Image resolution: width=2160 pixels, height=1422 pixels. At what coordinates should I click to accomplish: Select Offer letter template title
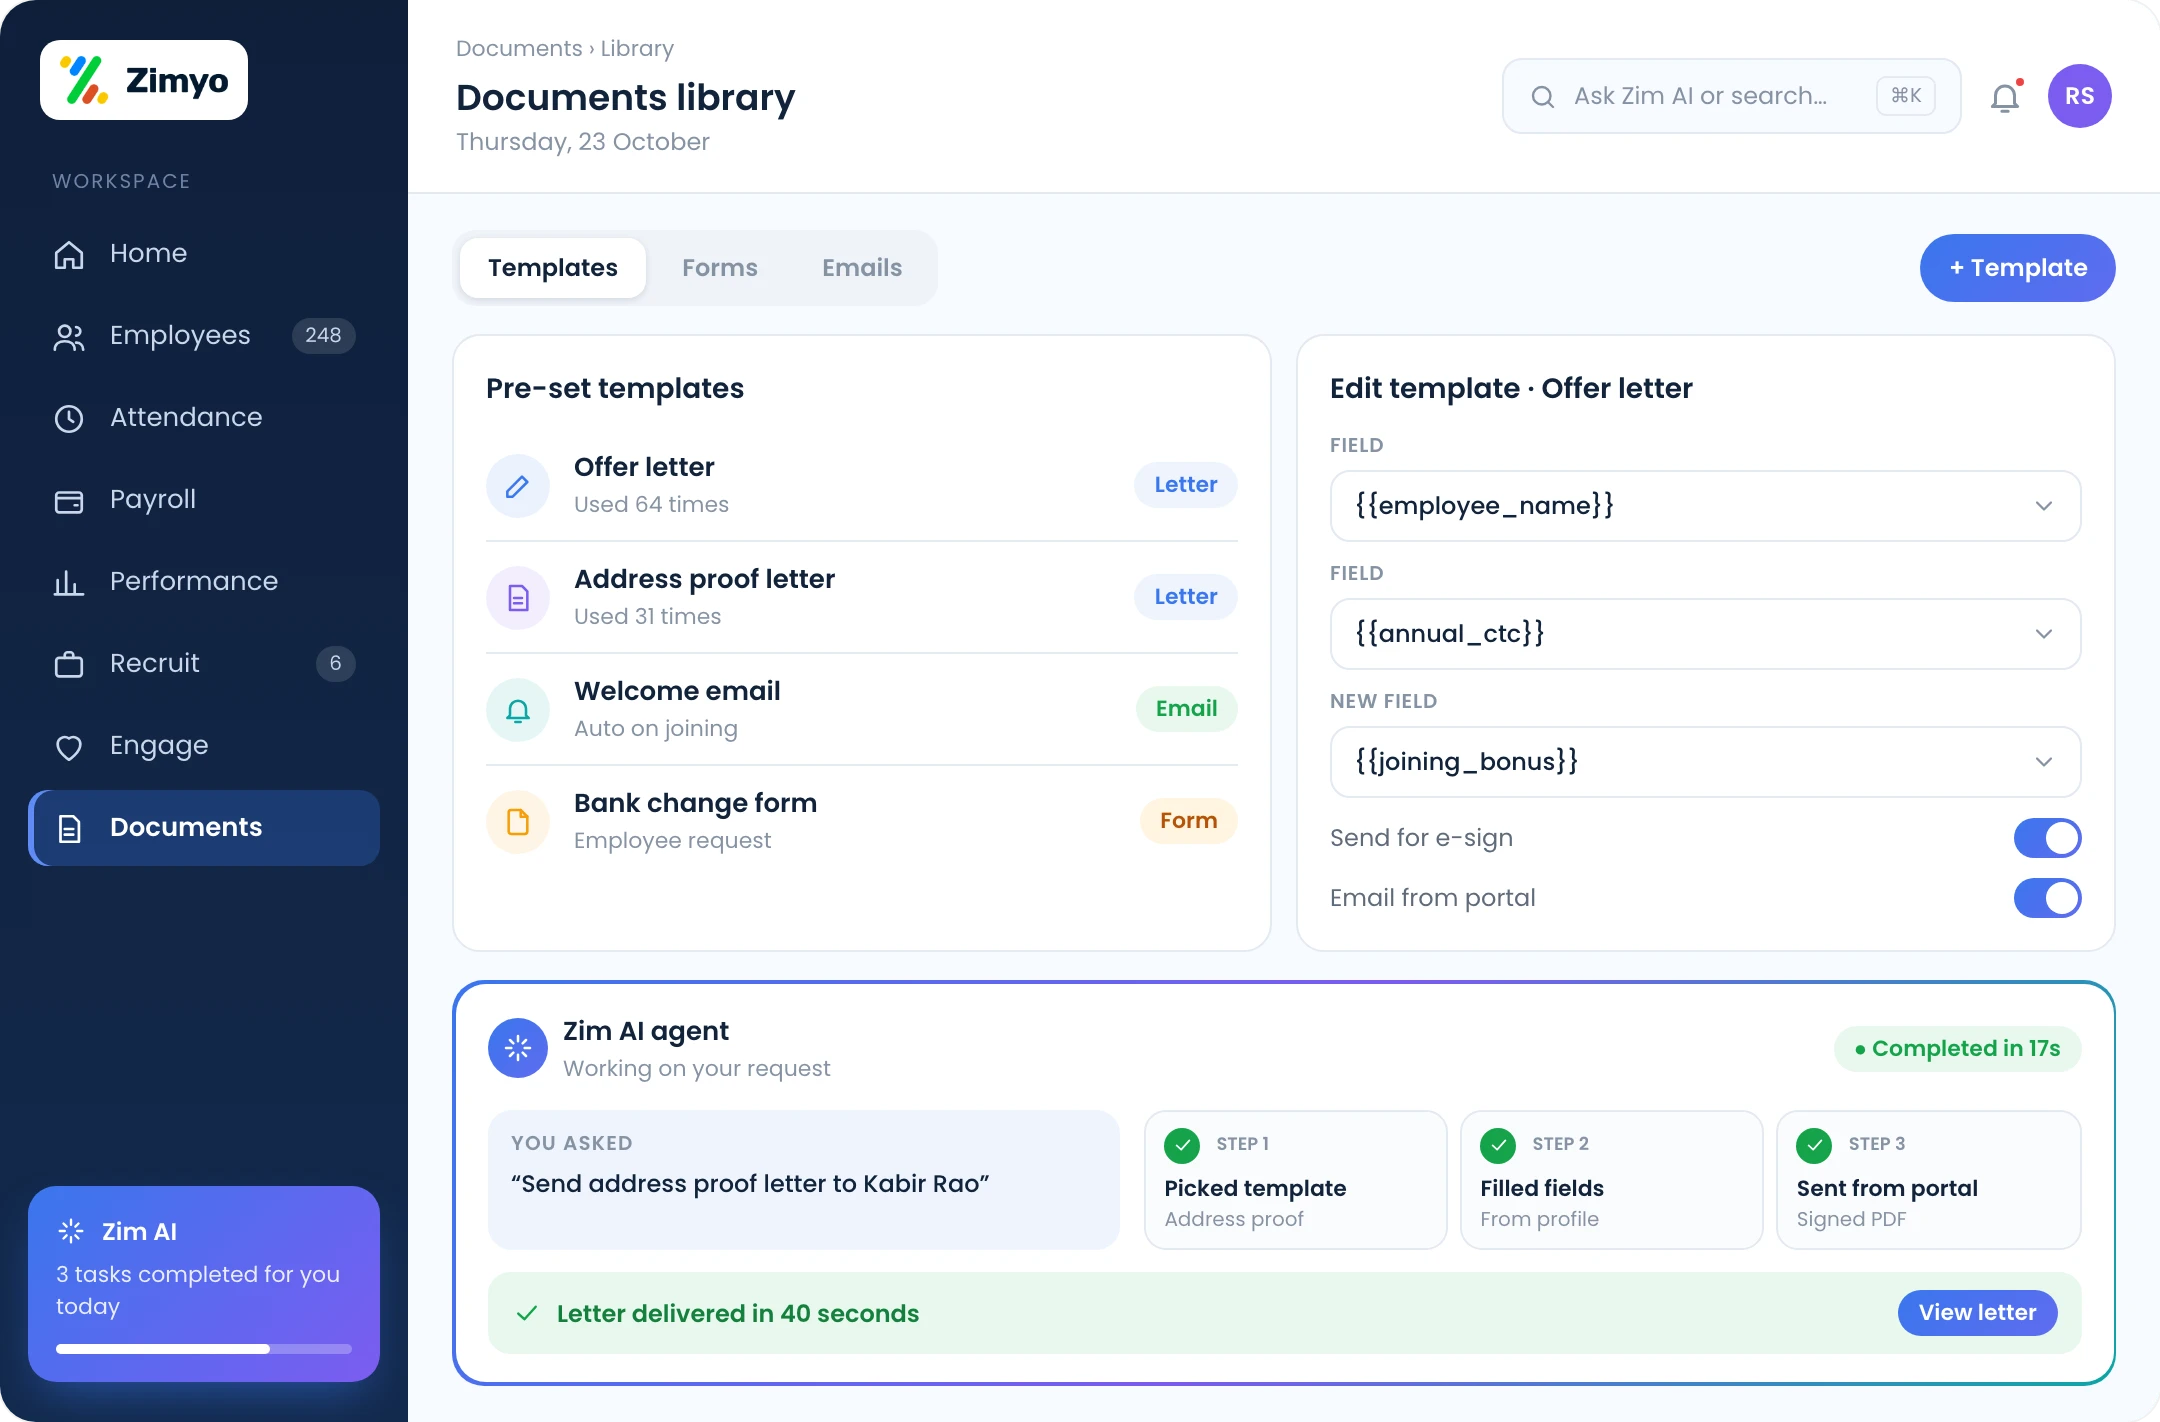[644, 467]
